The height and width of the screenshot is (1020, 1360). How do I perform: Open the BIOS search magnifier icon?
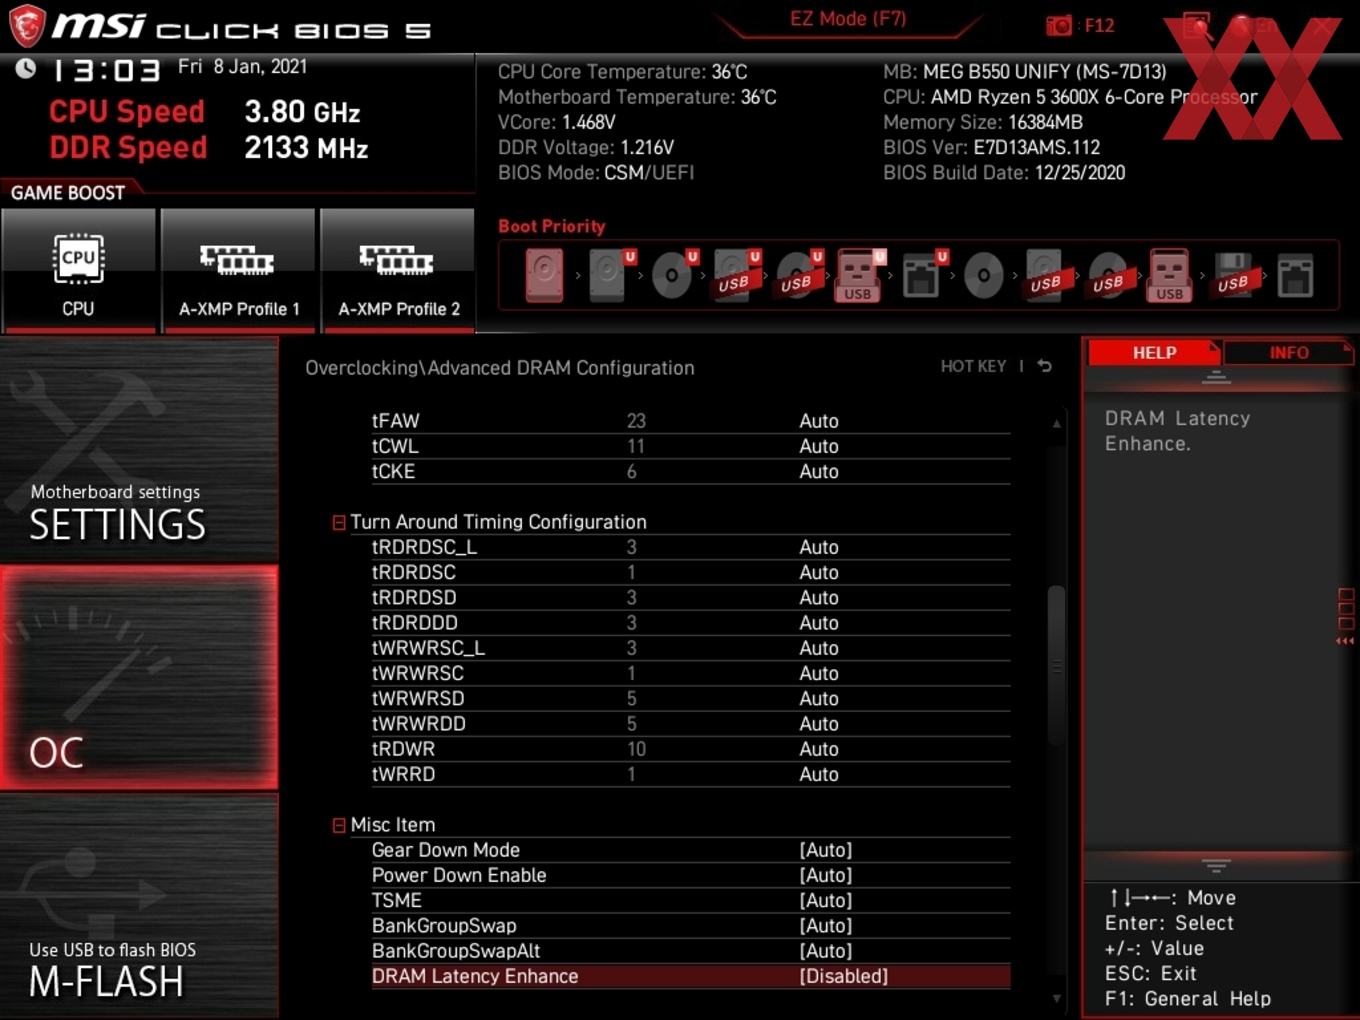(1196, 25)
